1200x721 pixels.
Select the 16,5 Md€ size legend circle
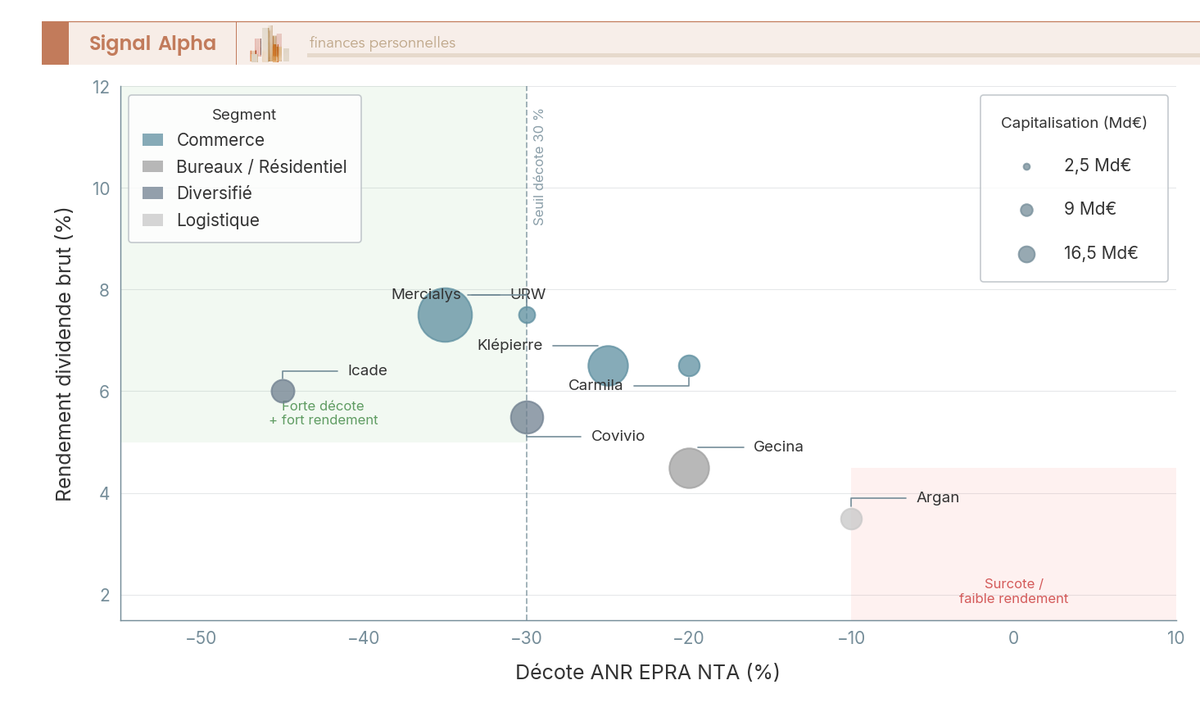[1026, 254]
